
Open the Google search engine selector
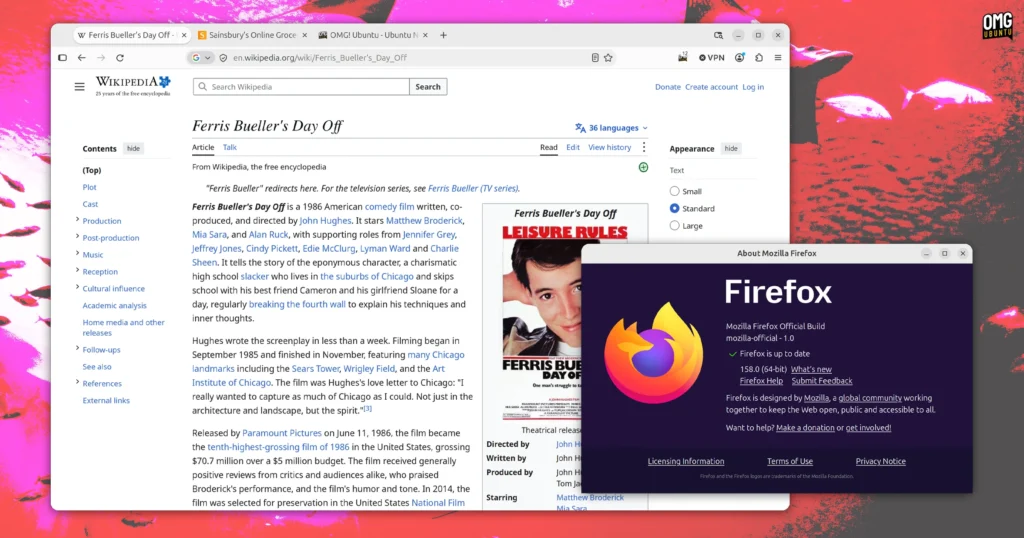[201, 57]
